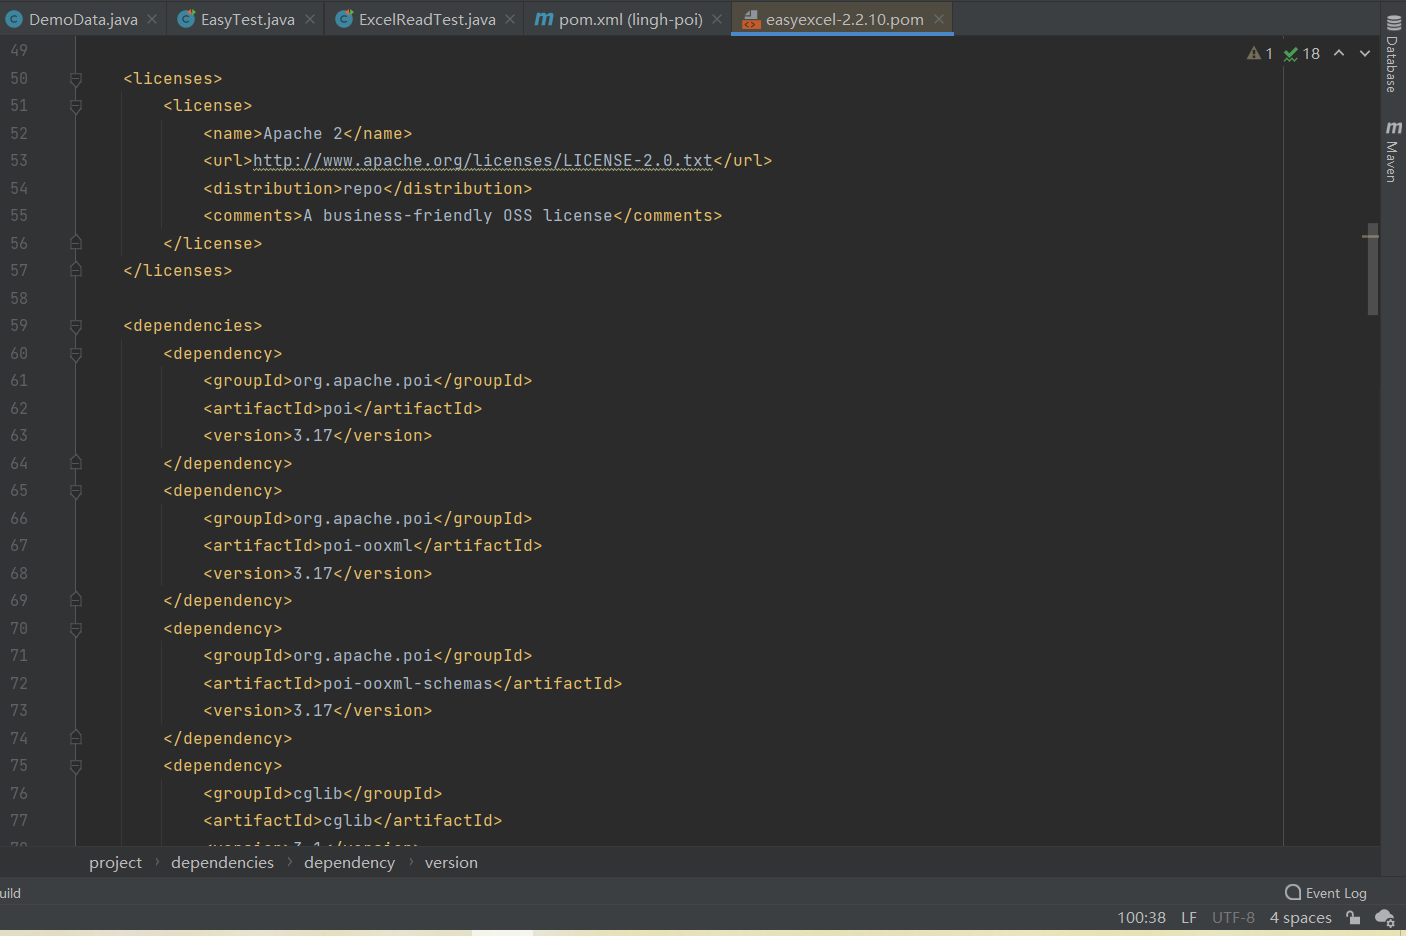Collapse the dependency block at line 70
This screenshot has width=1406, height=936.
(x=75, y=629)
